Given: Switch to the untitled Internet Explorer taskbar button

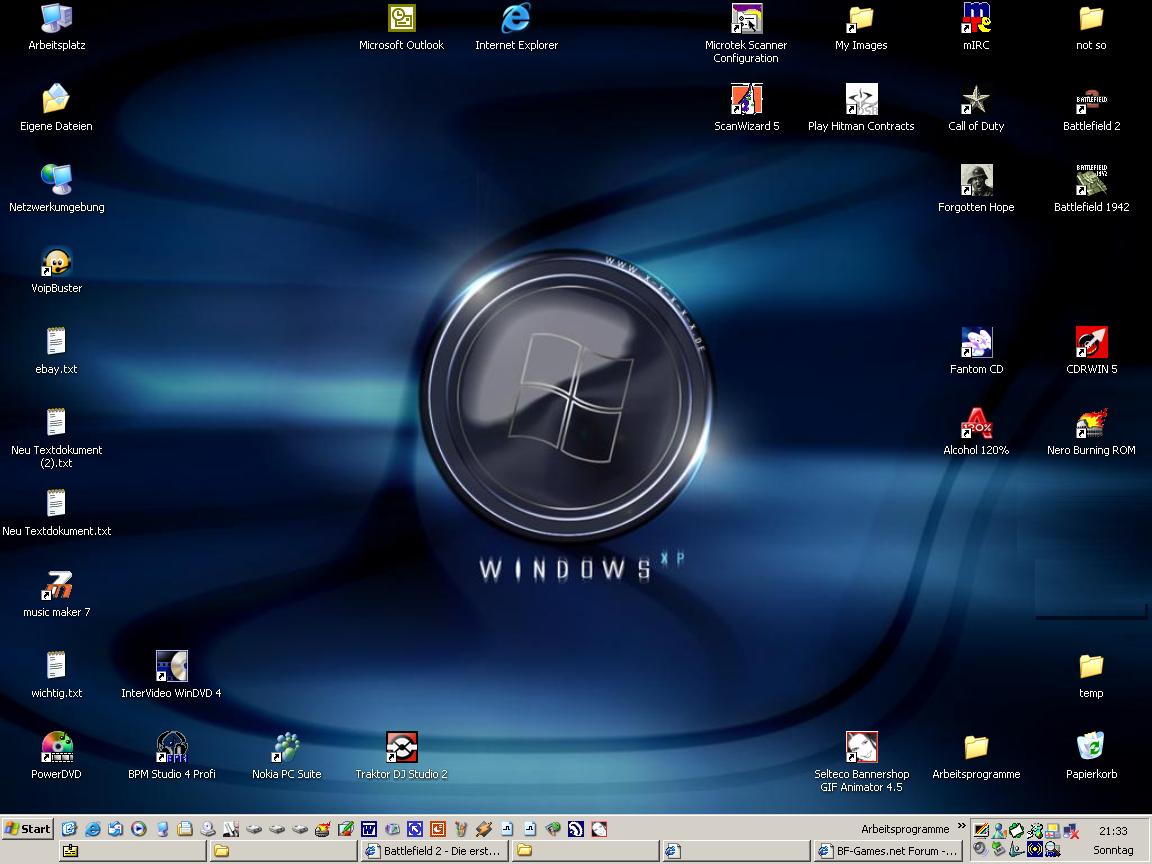Looking at the screenshot, I should pyautogui.click(x=735, y=851).
